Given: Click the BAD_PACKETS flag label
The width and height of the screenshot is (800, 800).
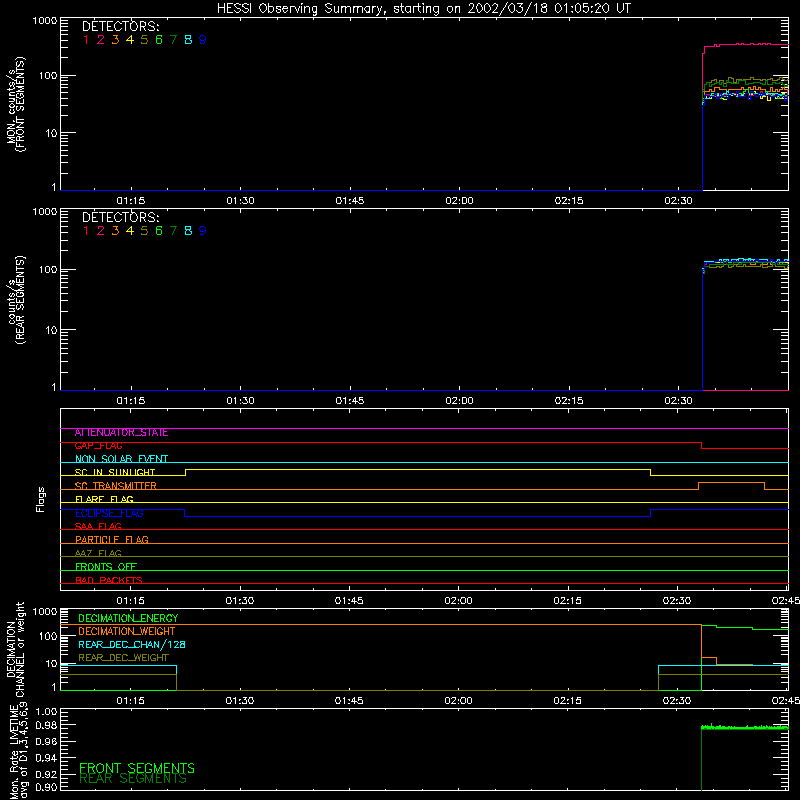Looking at the screenshot, I should 109,580.
